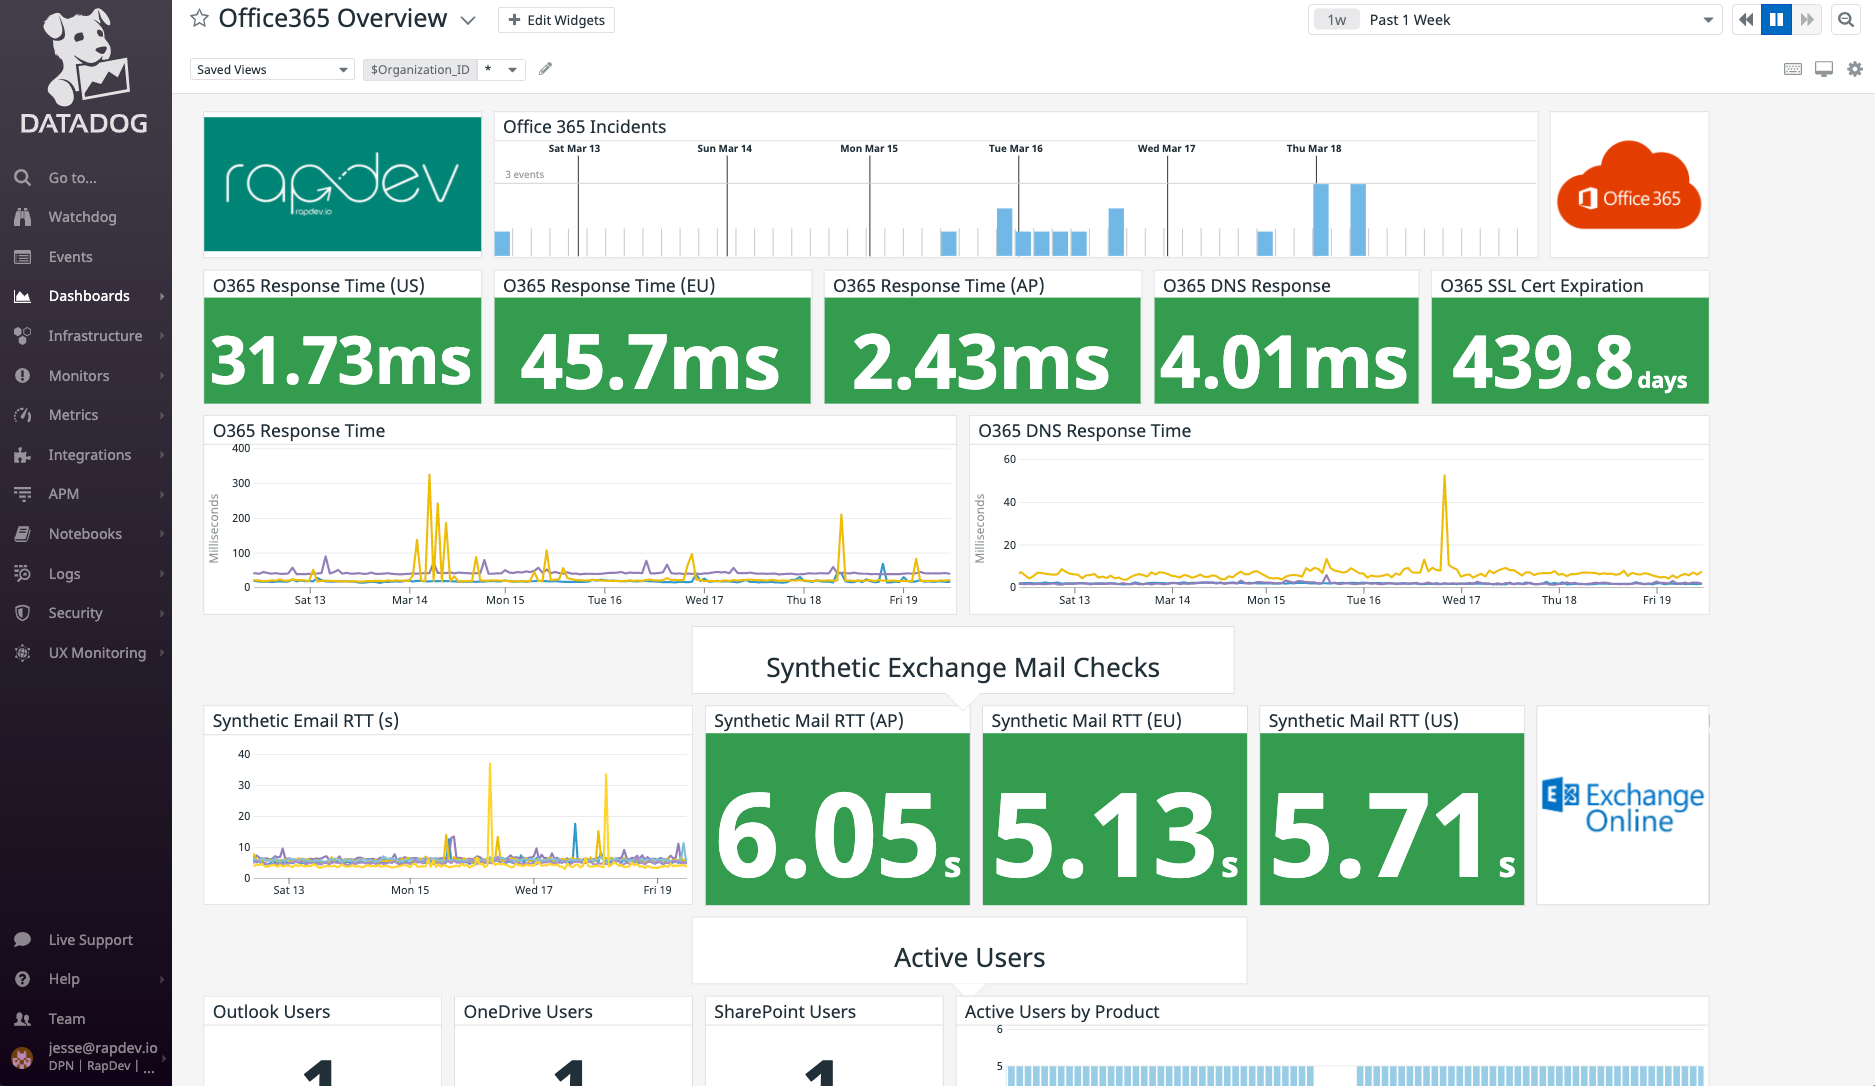Open Infrastructure from the sidebar
Screen dimensions: 1875x1086
[95, 336]
